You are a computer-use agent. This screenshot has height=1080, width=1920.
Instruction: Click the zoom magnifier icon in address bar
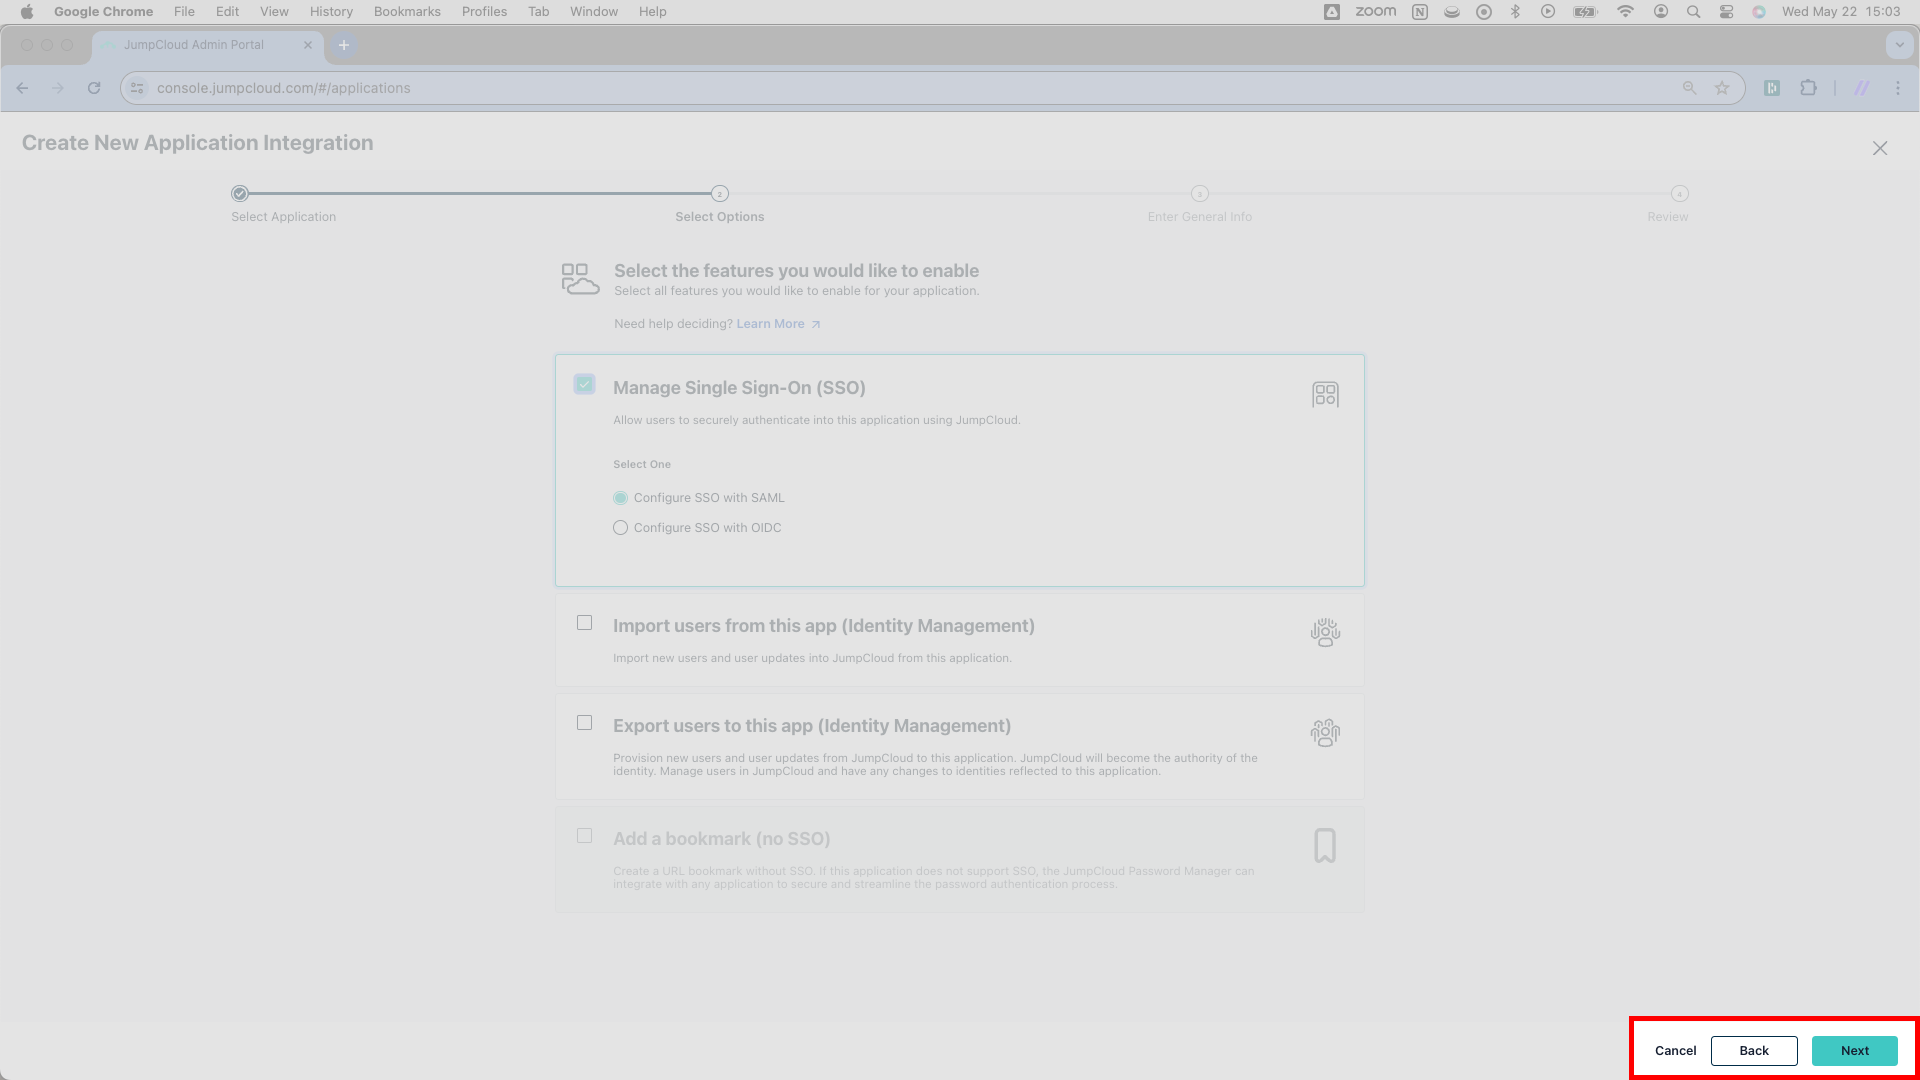pyautogui.click(x=1689, y=88)
